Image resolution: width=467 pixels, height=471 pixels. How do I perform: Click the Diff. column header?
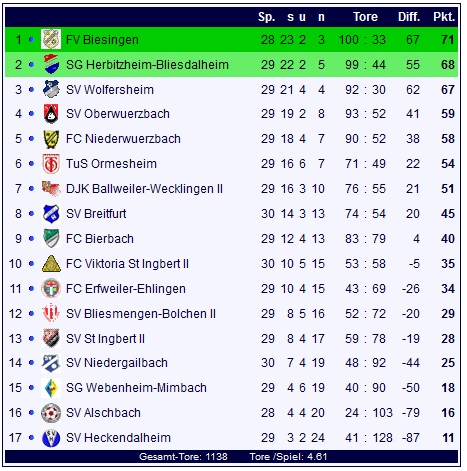click(409, 17)
